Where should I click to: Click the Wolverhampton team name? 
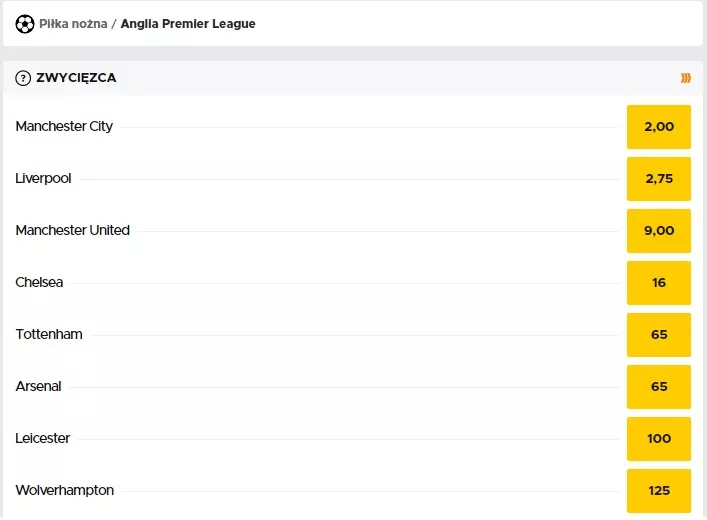point(64,491)
